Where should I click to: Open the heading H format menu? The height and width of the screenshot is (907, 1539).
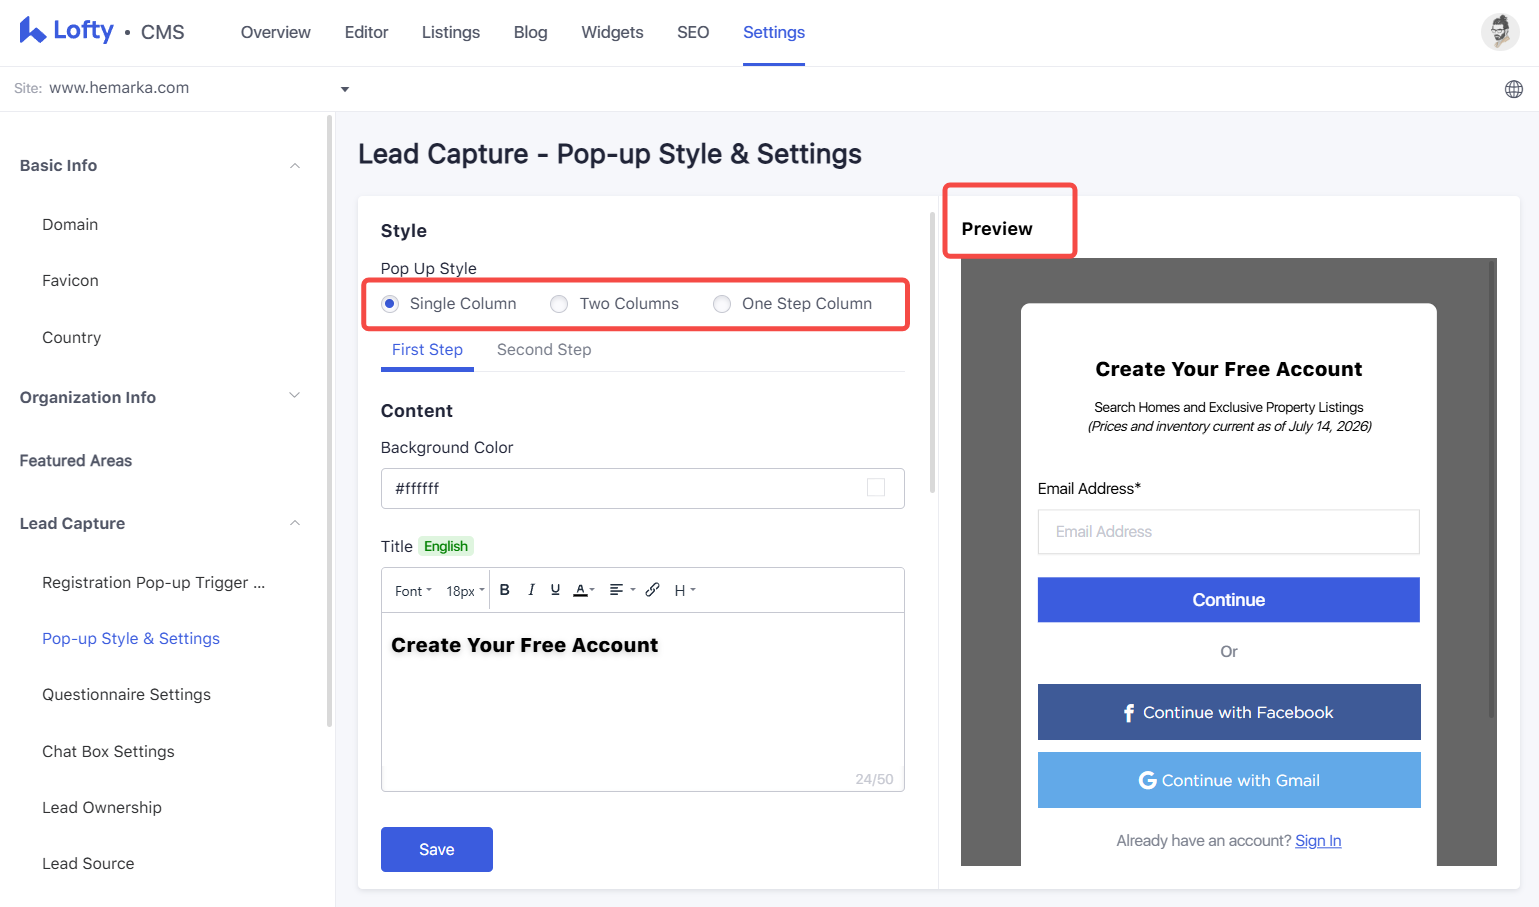point(685,590)
